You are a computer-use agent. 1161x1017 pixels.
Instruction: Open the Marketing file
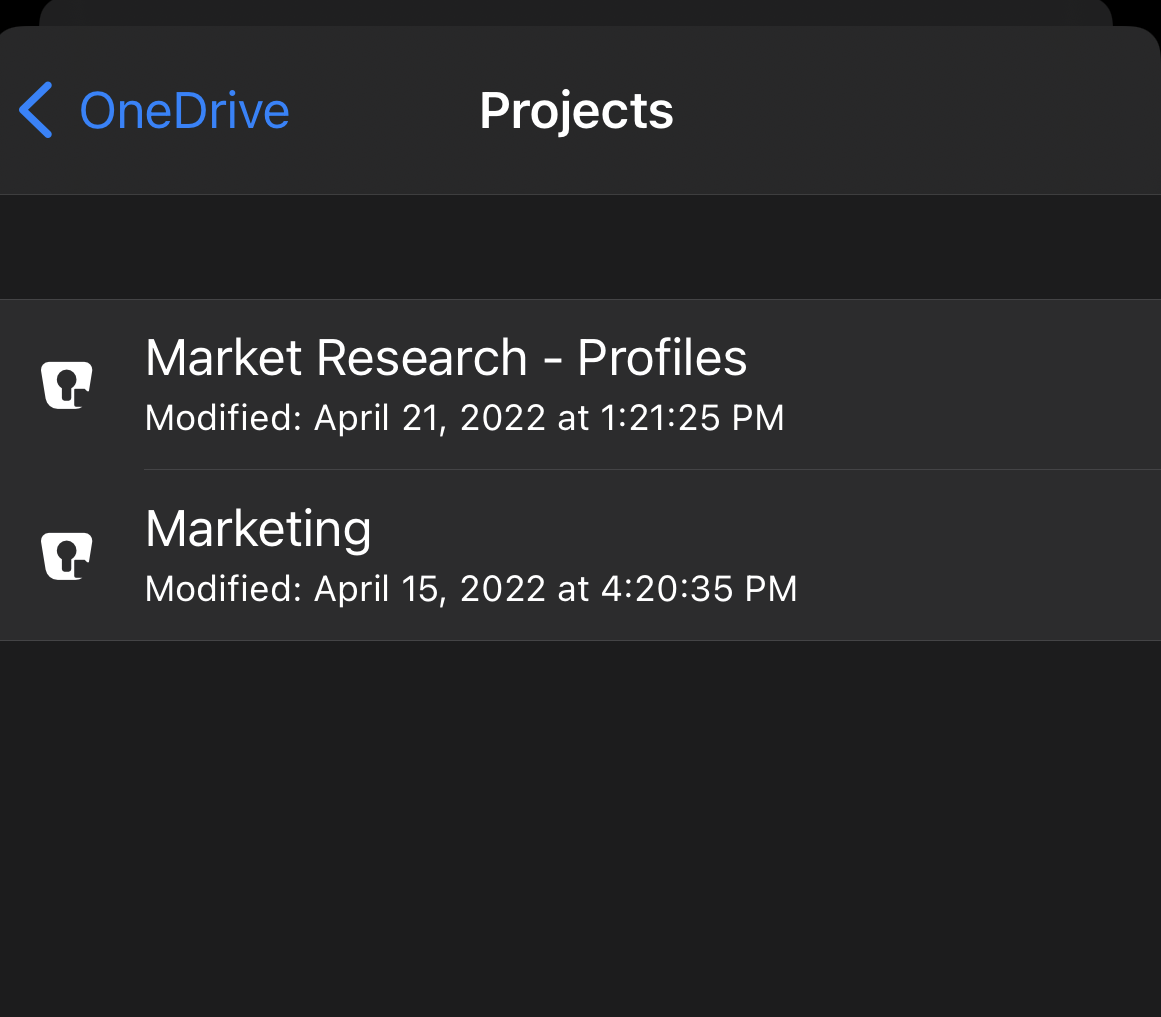tap(258, 528)
